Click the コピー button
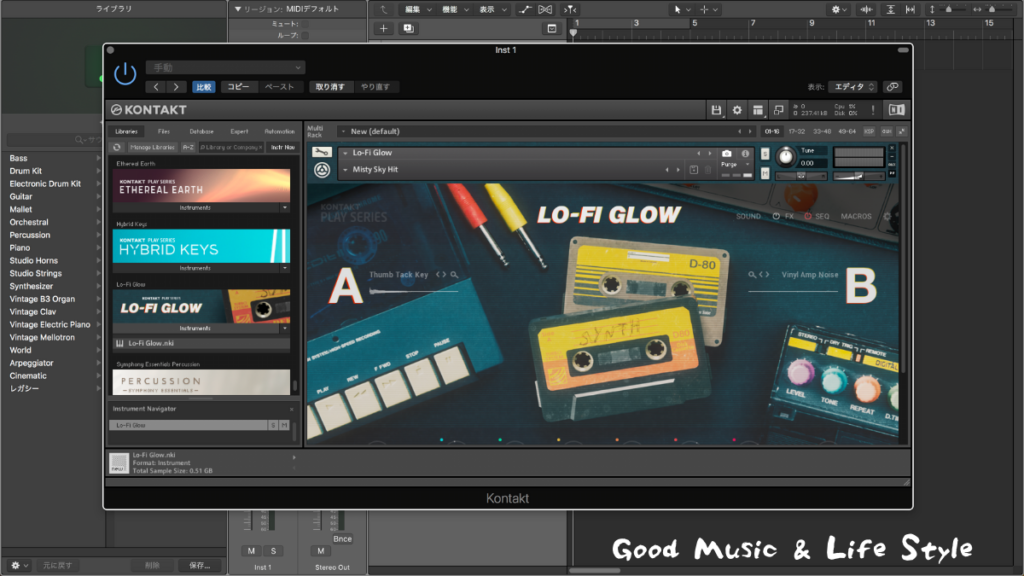The height and width of the screenshot is (576, 1024). (x=238, y=87)
